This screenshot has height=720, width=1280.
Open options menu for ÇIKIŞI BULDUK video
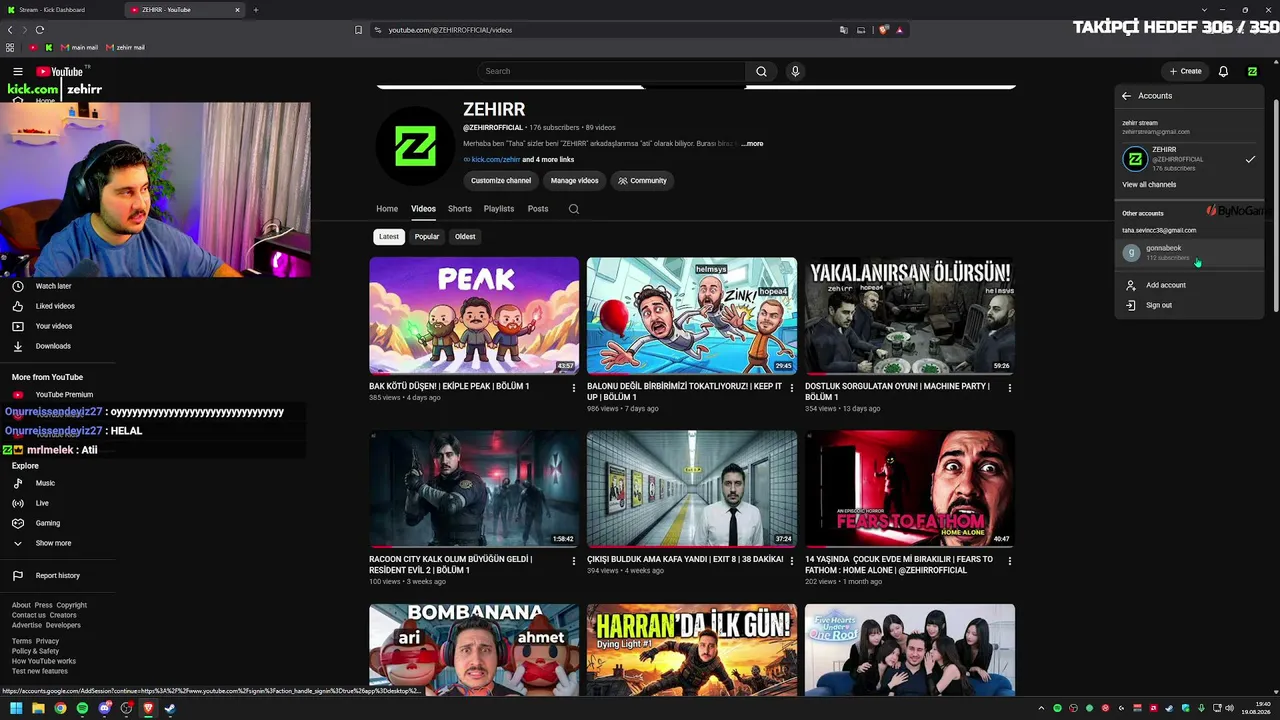792,561
